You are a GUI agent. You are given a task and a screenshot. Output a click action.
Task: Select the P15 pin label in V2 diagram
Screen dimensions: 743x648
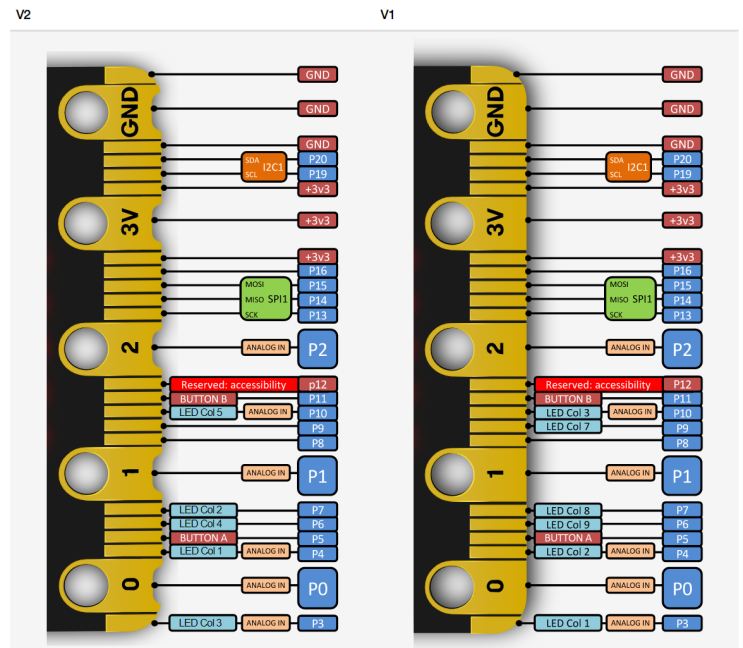point(318,286)
